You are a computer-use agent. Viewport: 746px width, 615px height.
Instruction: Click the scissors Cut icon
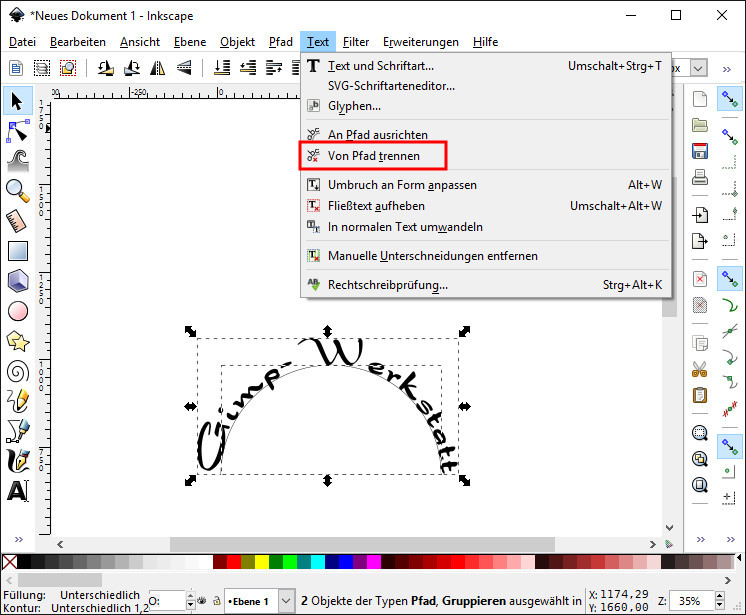click(699, 369)
